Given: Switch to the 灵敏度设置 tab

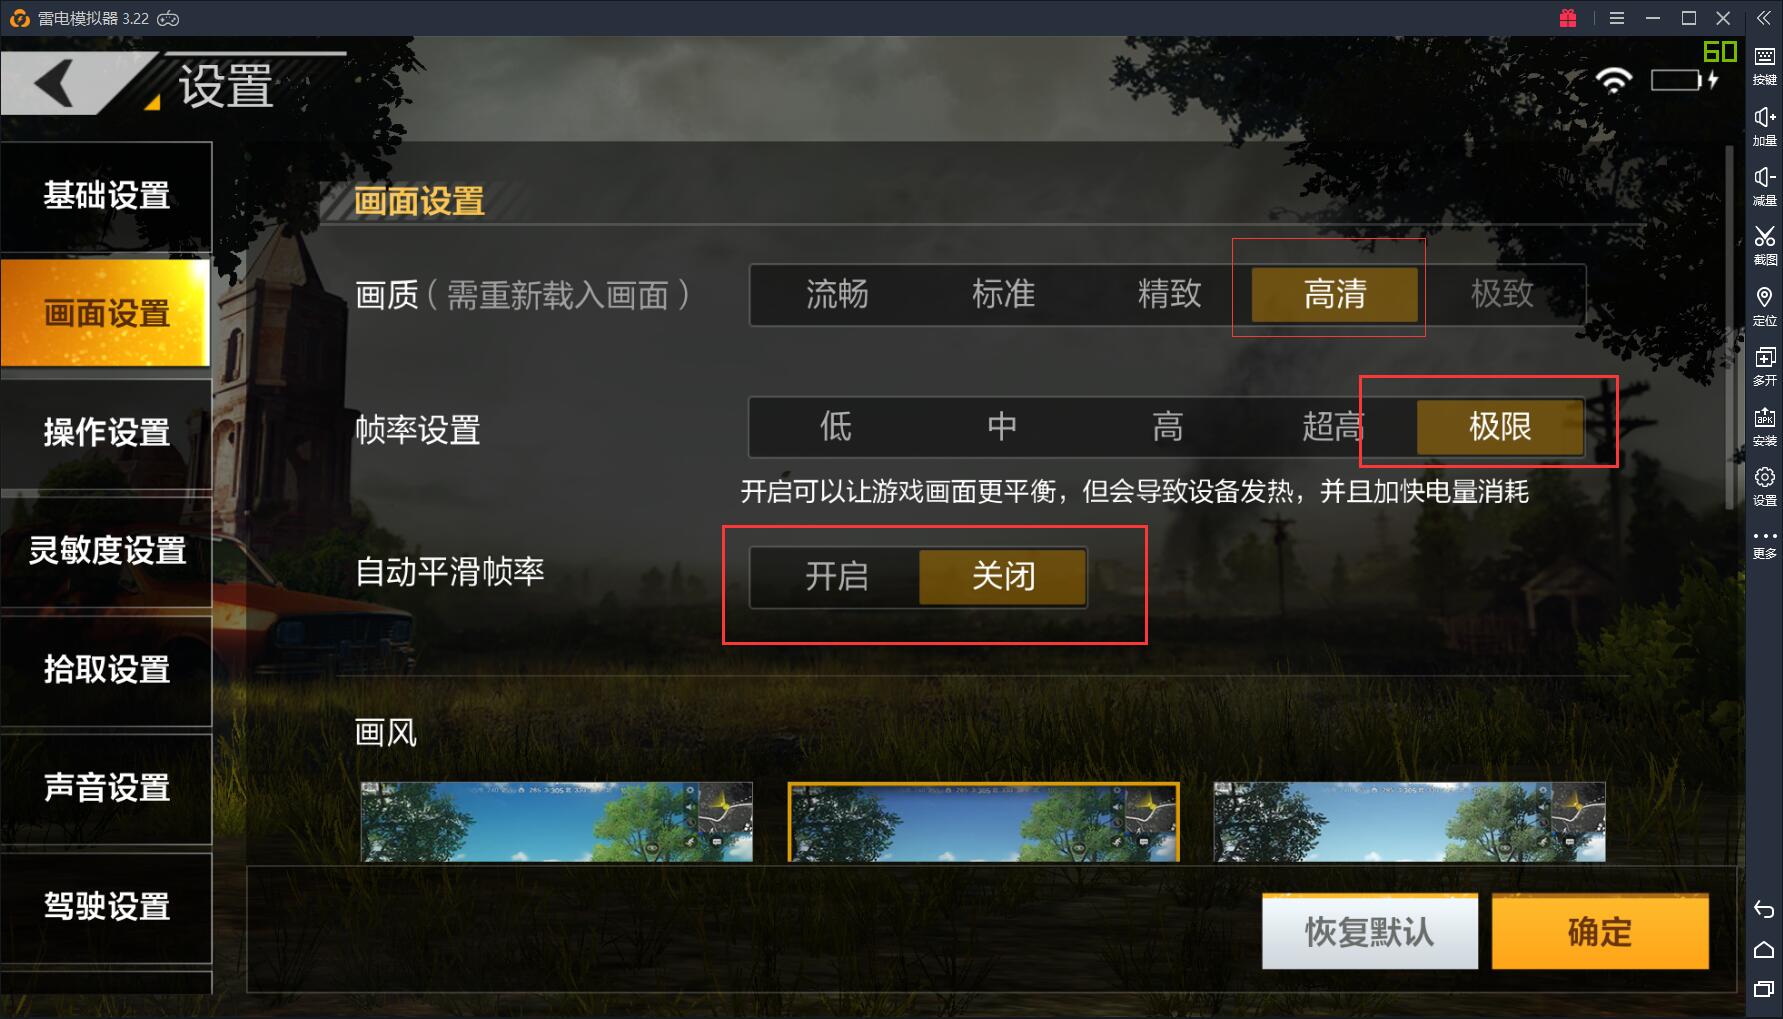Looking at the screenshot, I should tap(106, 551).
